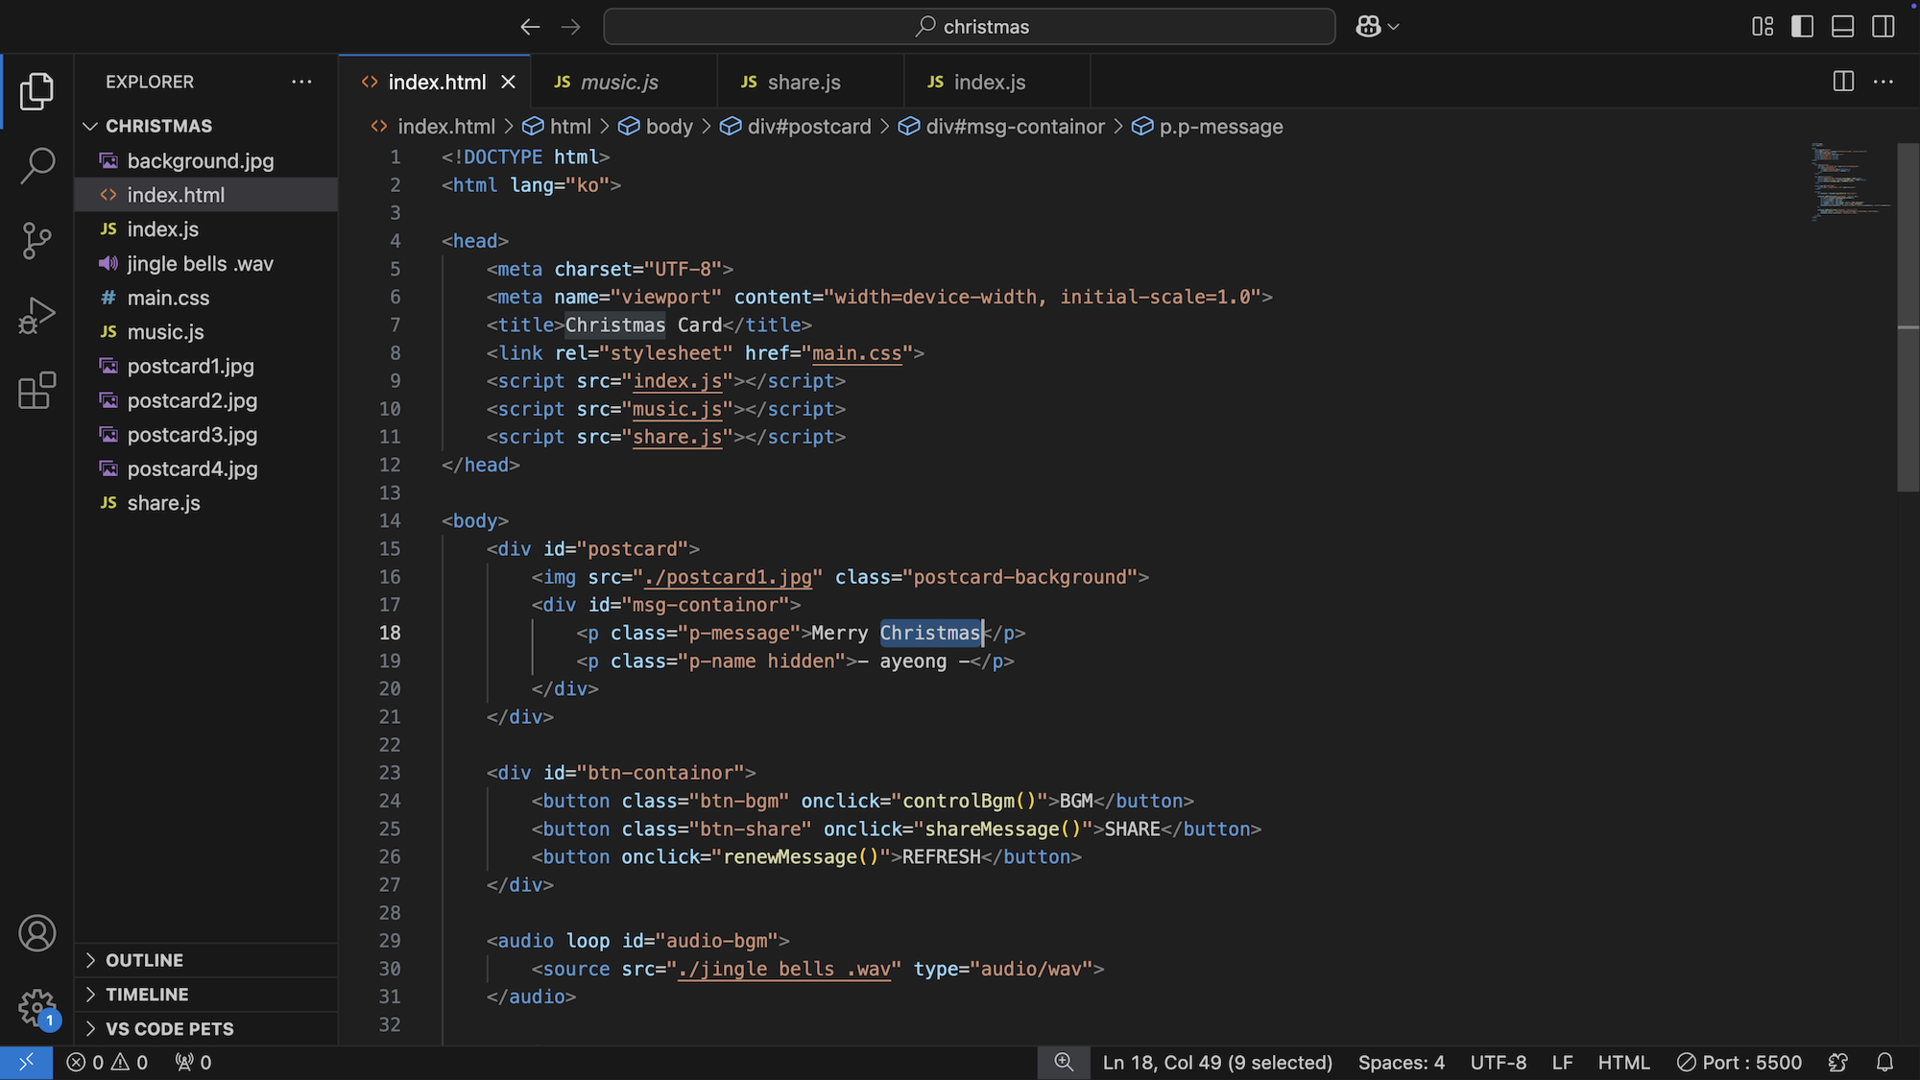1920x1080 pixels.
Task: Expand the TIMELINE section
Action: [x=146, y=994]
